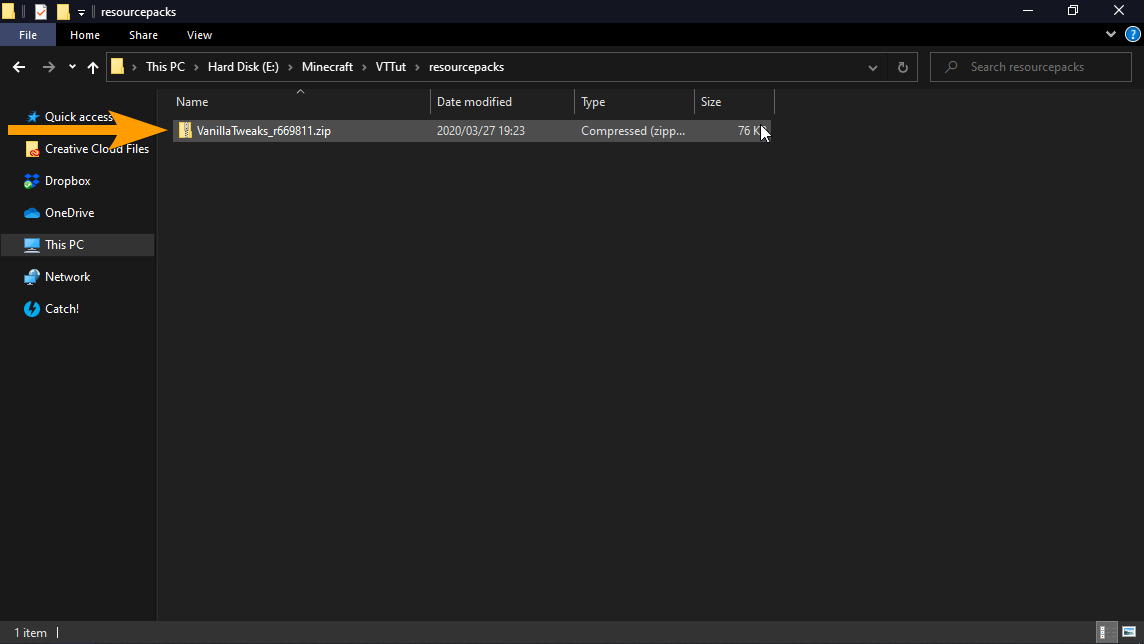This screenshot has height=644, width=1144.
Task: Minimize the resourcepacks window
Action: pos(1028,11)
